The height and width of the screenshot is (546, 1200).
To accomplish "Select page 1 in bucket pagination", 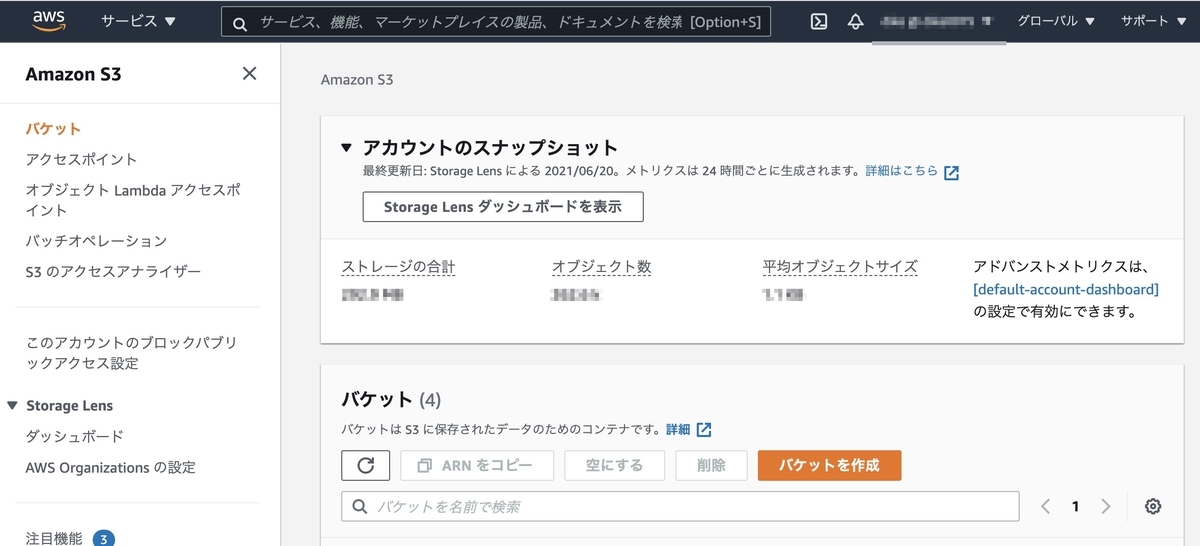I will point(1075,506).
